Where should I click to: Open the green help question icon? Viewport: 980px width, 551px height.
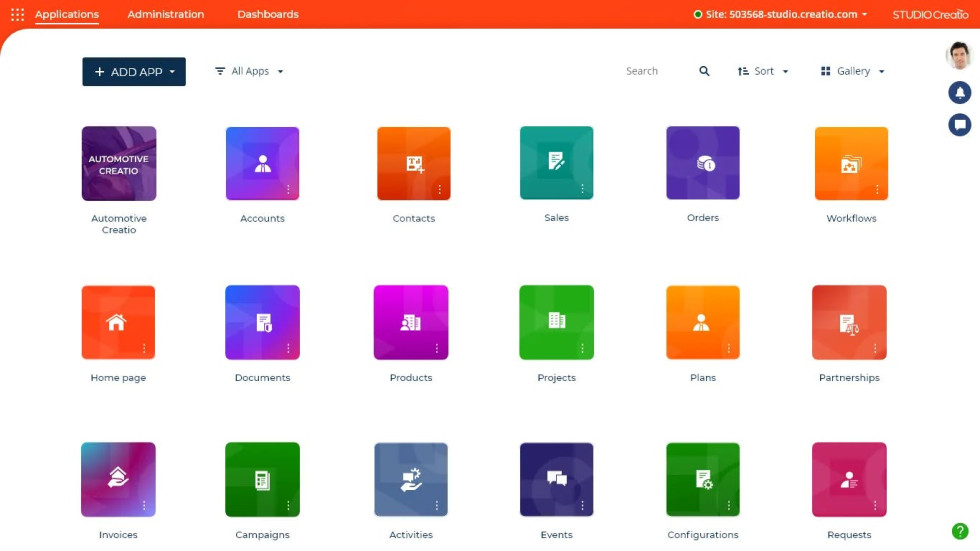coord(959,531)
